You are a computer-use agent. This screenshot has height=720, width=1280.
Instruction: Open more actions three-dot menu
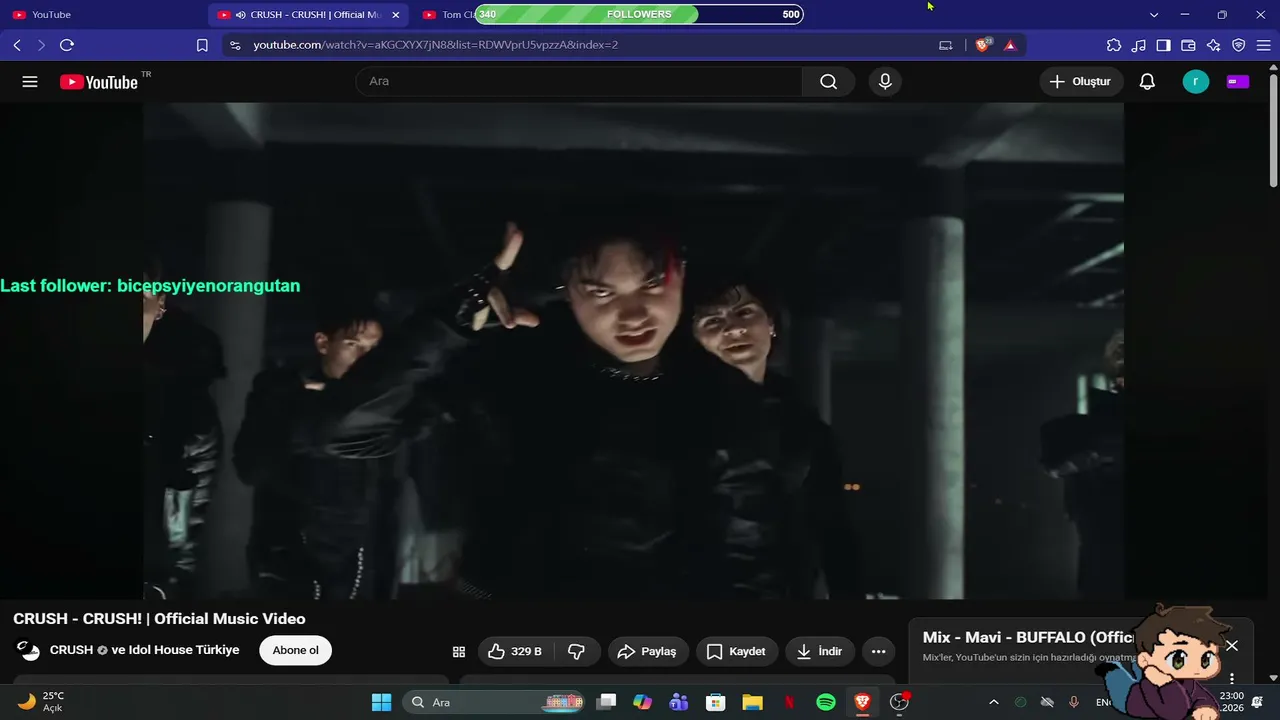click(878, 651)
